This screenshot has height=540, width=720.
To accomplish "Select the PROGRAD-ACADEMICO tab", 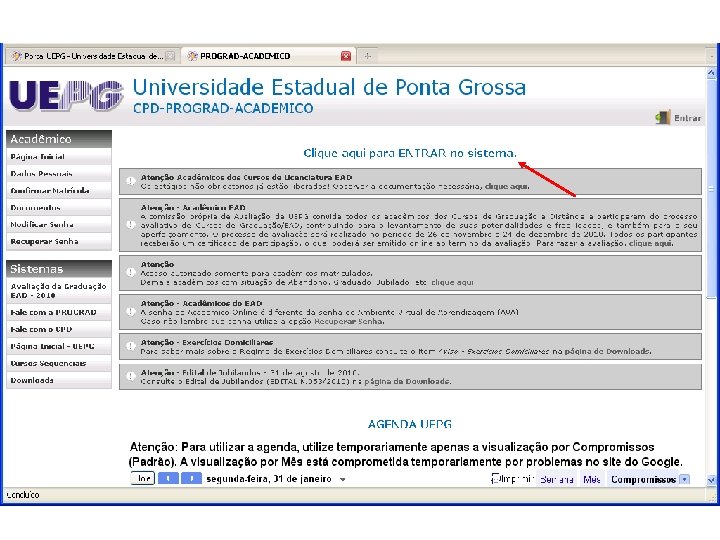I will click(x=267, y=56).
